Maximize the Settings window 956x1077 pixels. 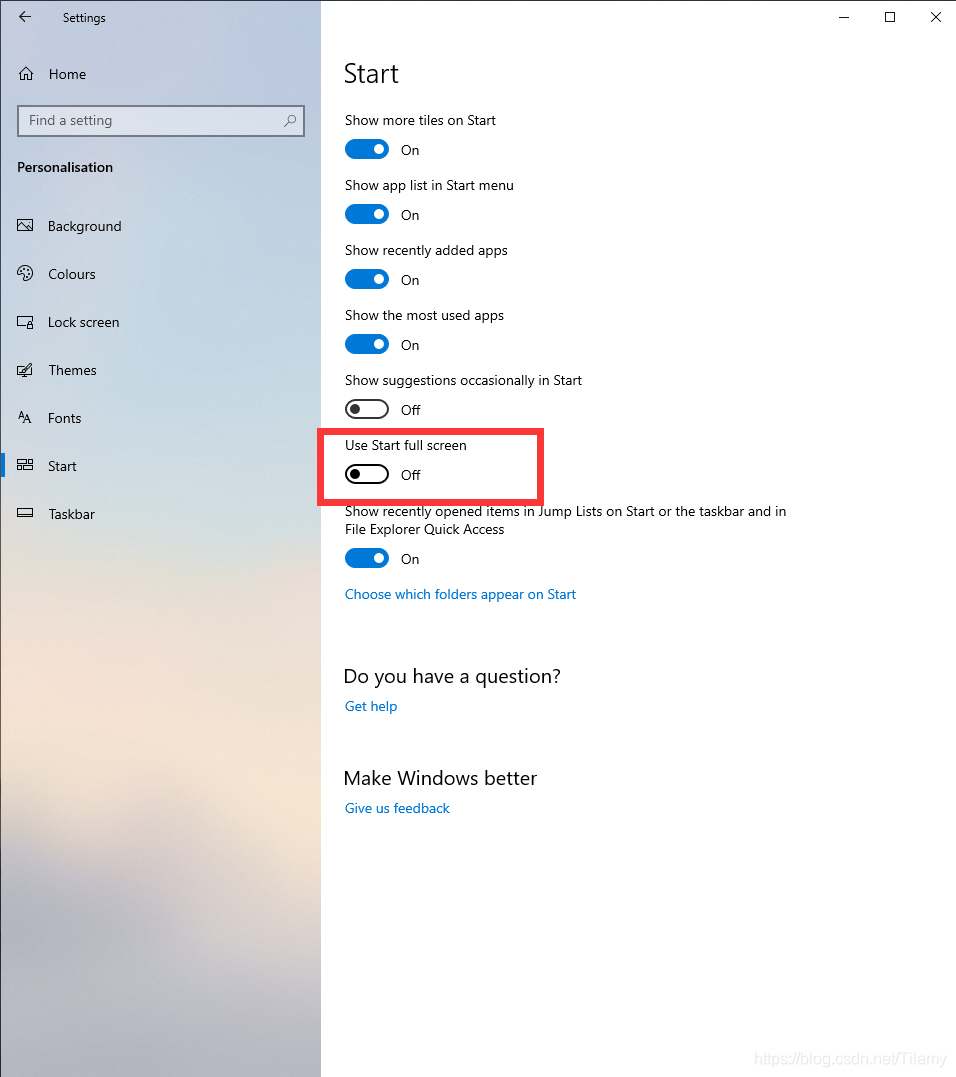click(x=890, y=17)
